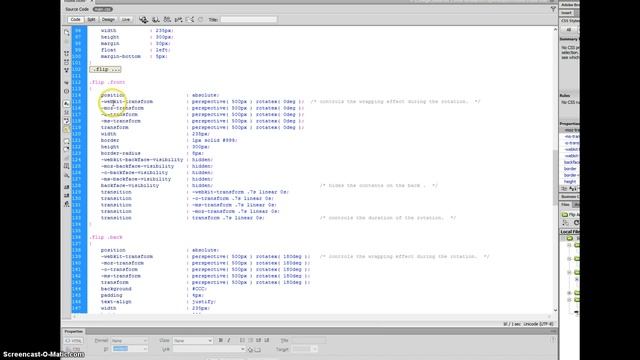Click refresh icon in Files panel
This screenshot has height=360, width=640.
coord(576,223)
